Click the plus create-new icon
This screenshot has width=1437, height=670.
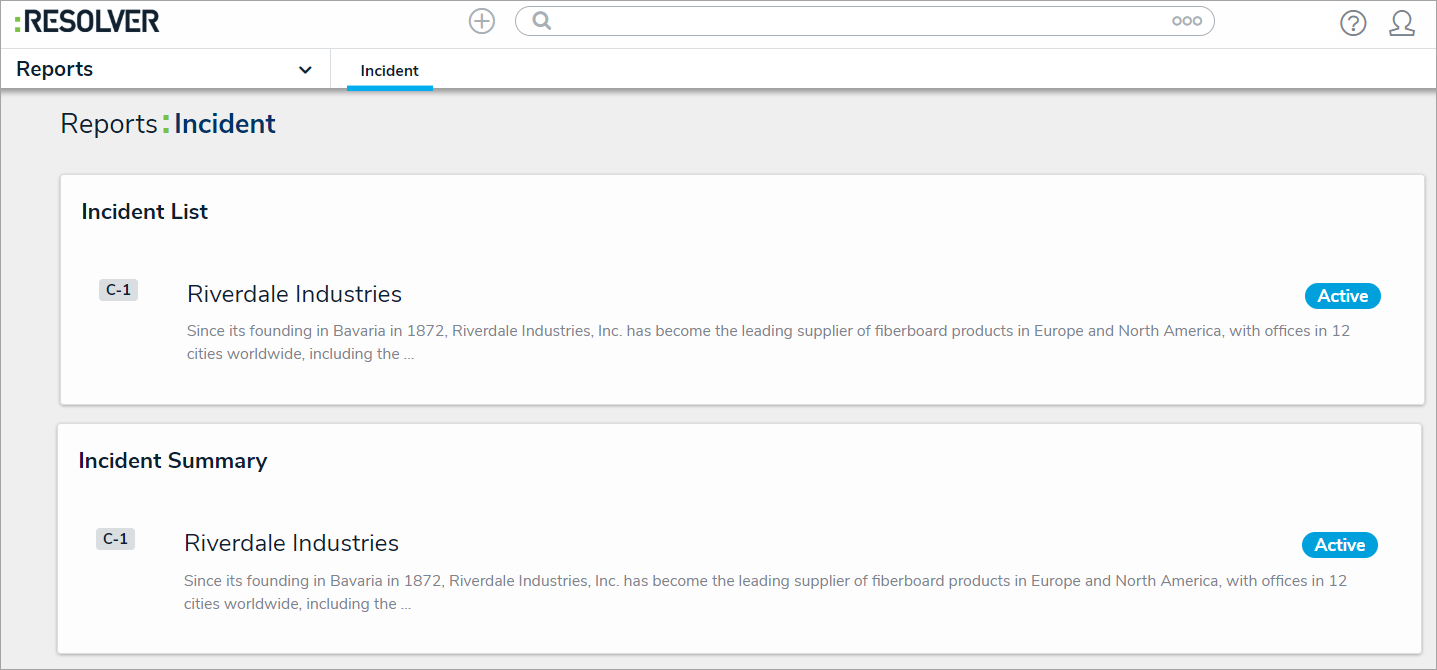(482, 21)
